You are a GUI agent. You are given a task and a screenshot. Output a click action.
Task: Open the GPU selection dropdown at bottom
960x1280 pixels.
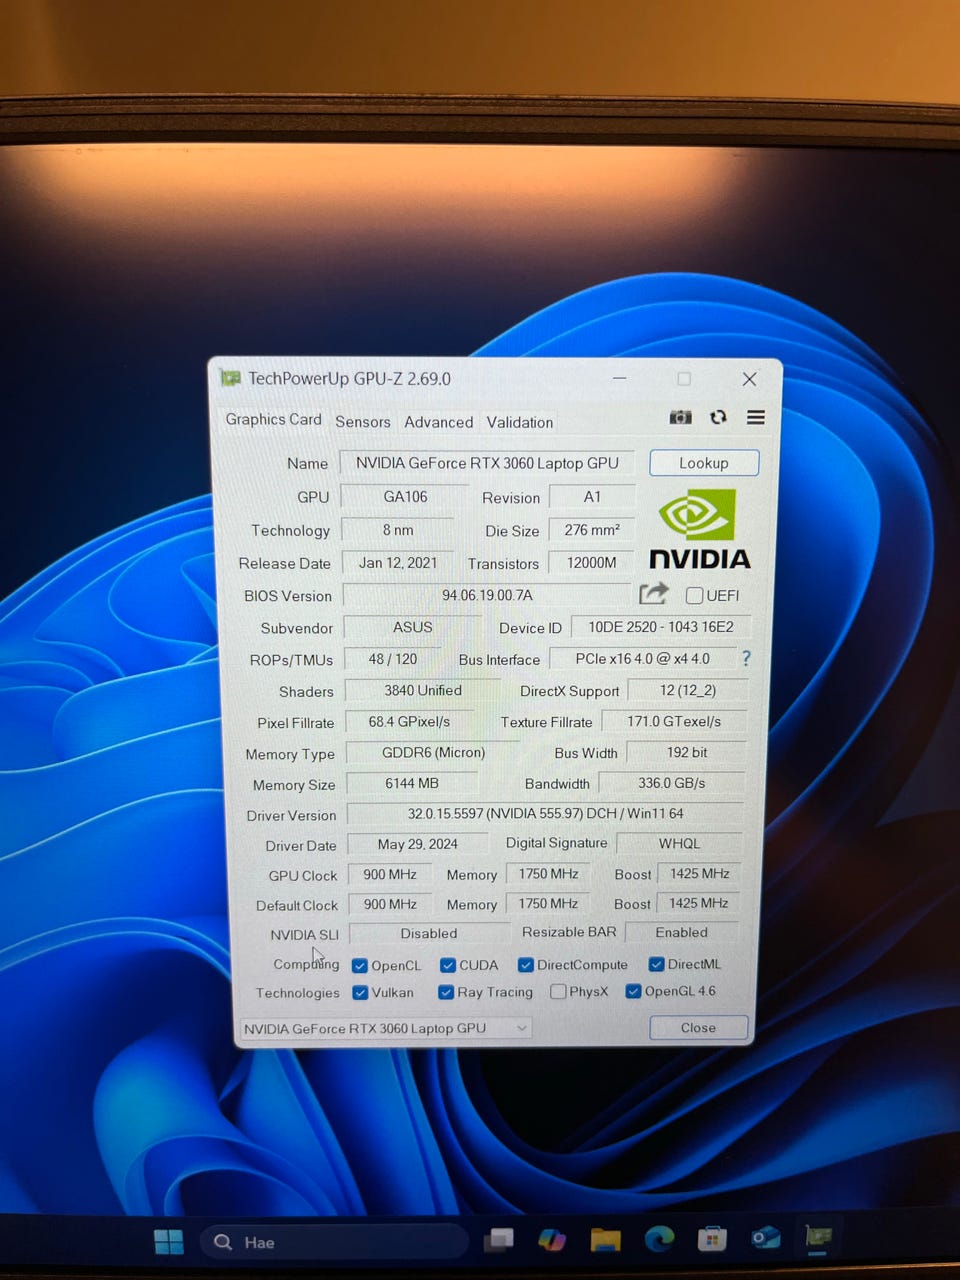pos(385,1028)
